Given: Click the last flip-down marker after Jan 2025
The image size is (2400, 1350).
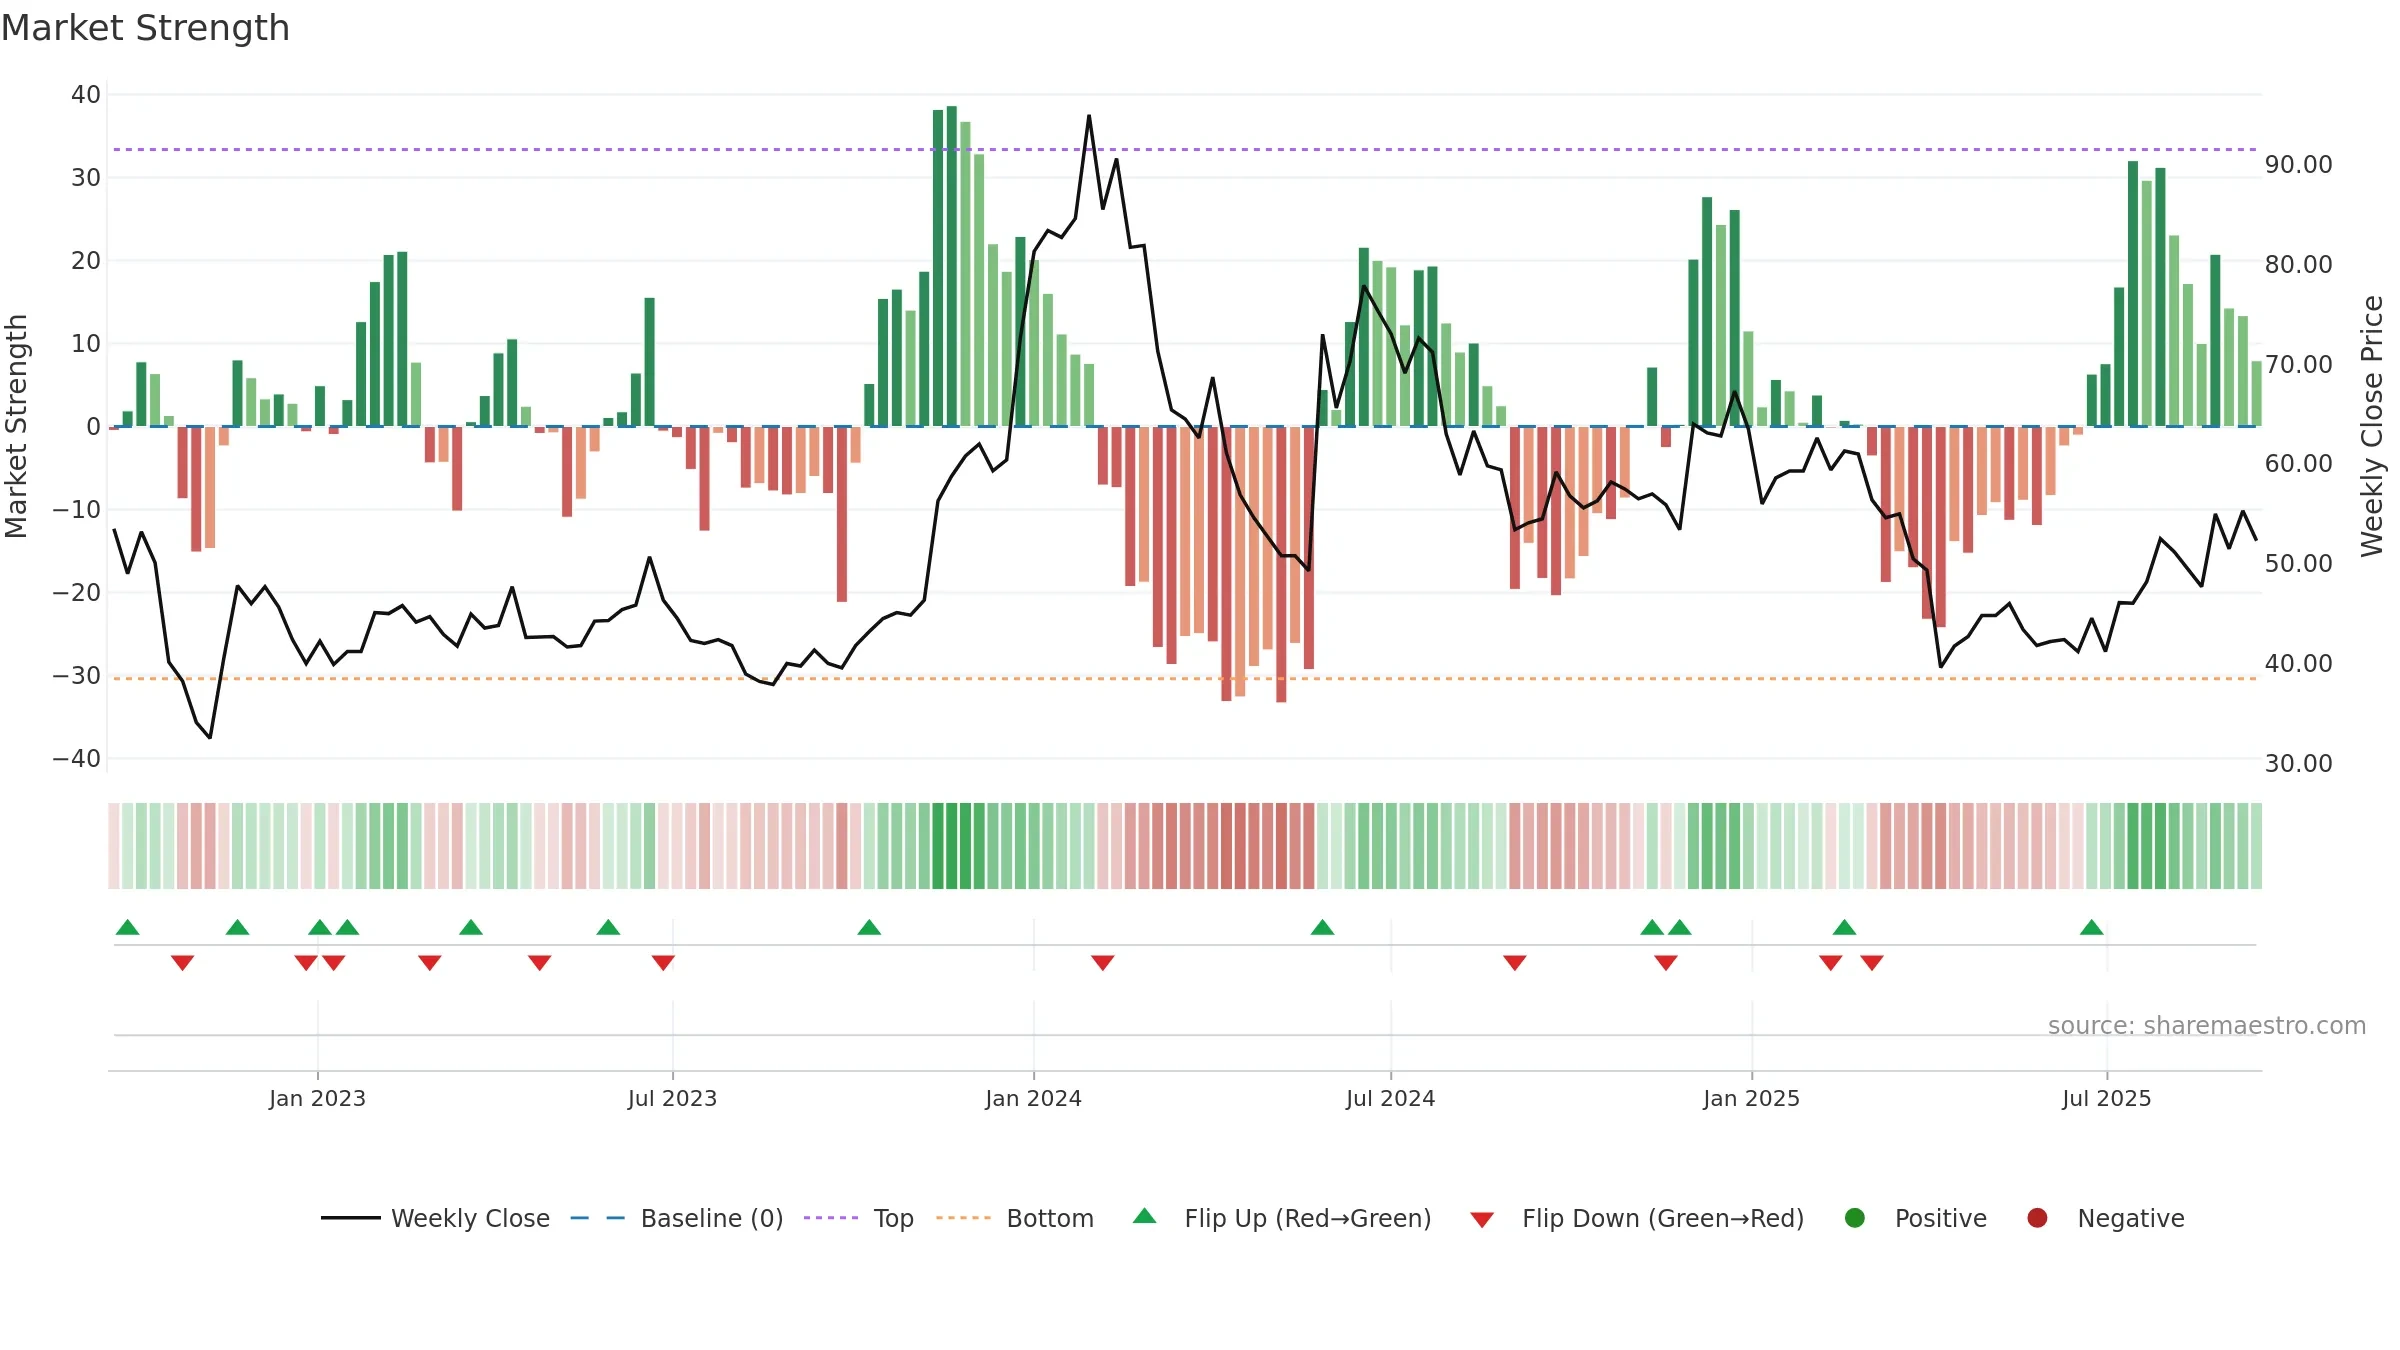Looking at the screenshot, I should click(x=1872, y=963).
